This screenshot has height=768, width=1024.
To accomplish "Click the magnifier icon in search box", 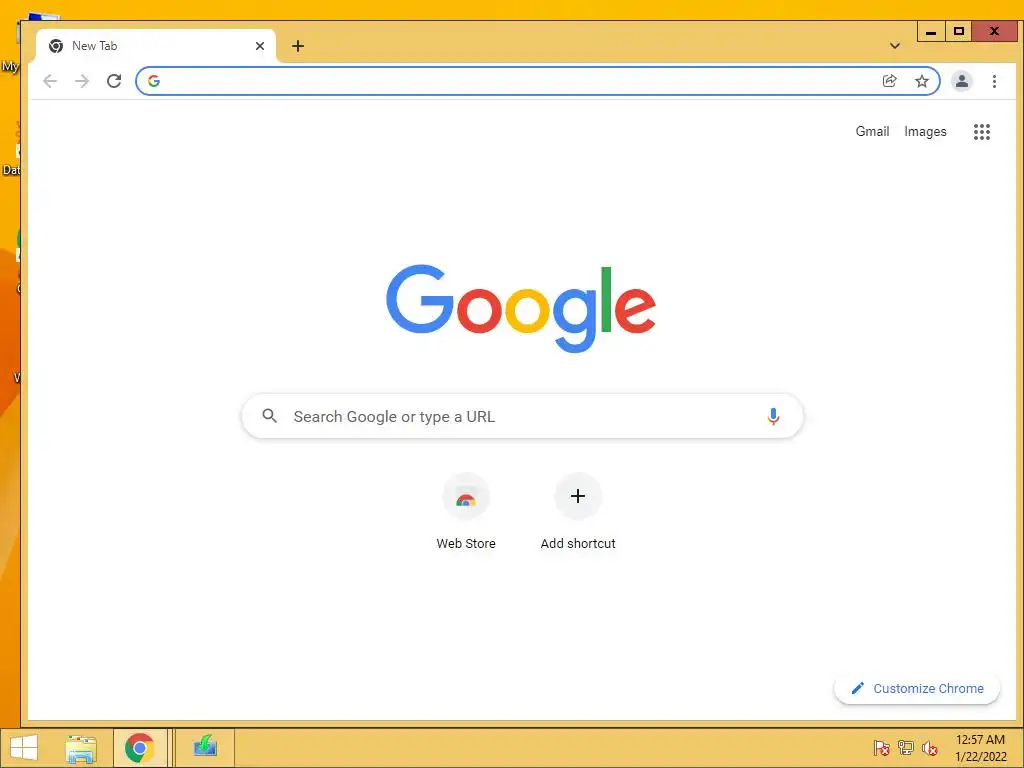I will 269,415.
